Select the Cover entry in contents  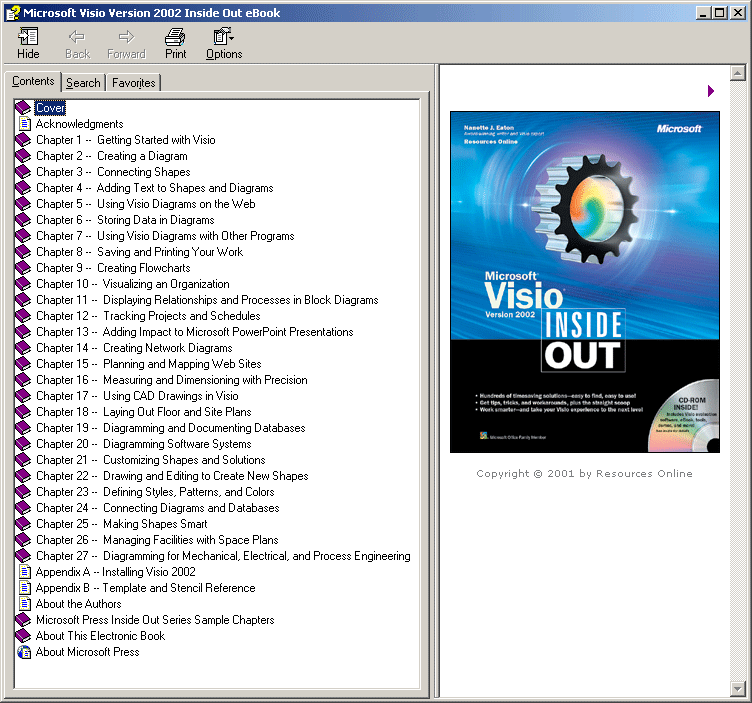(50, 107)
